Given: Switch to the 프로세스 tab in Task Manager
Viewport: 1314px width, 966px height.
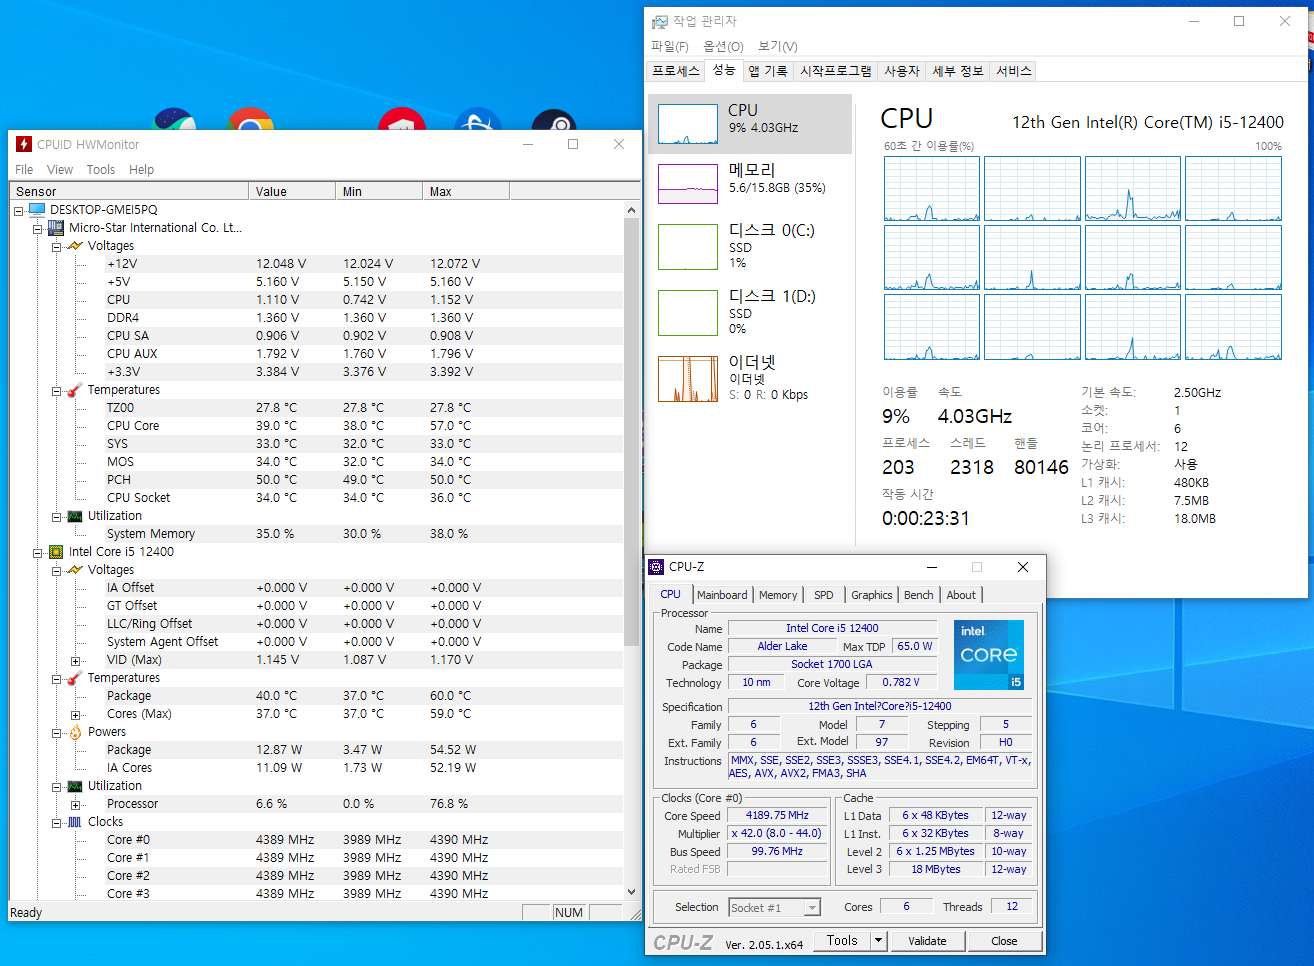Looking at the screenshot, I should pos(676,71).
